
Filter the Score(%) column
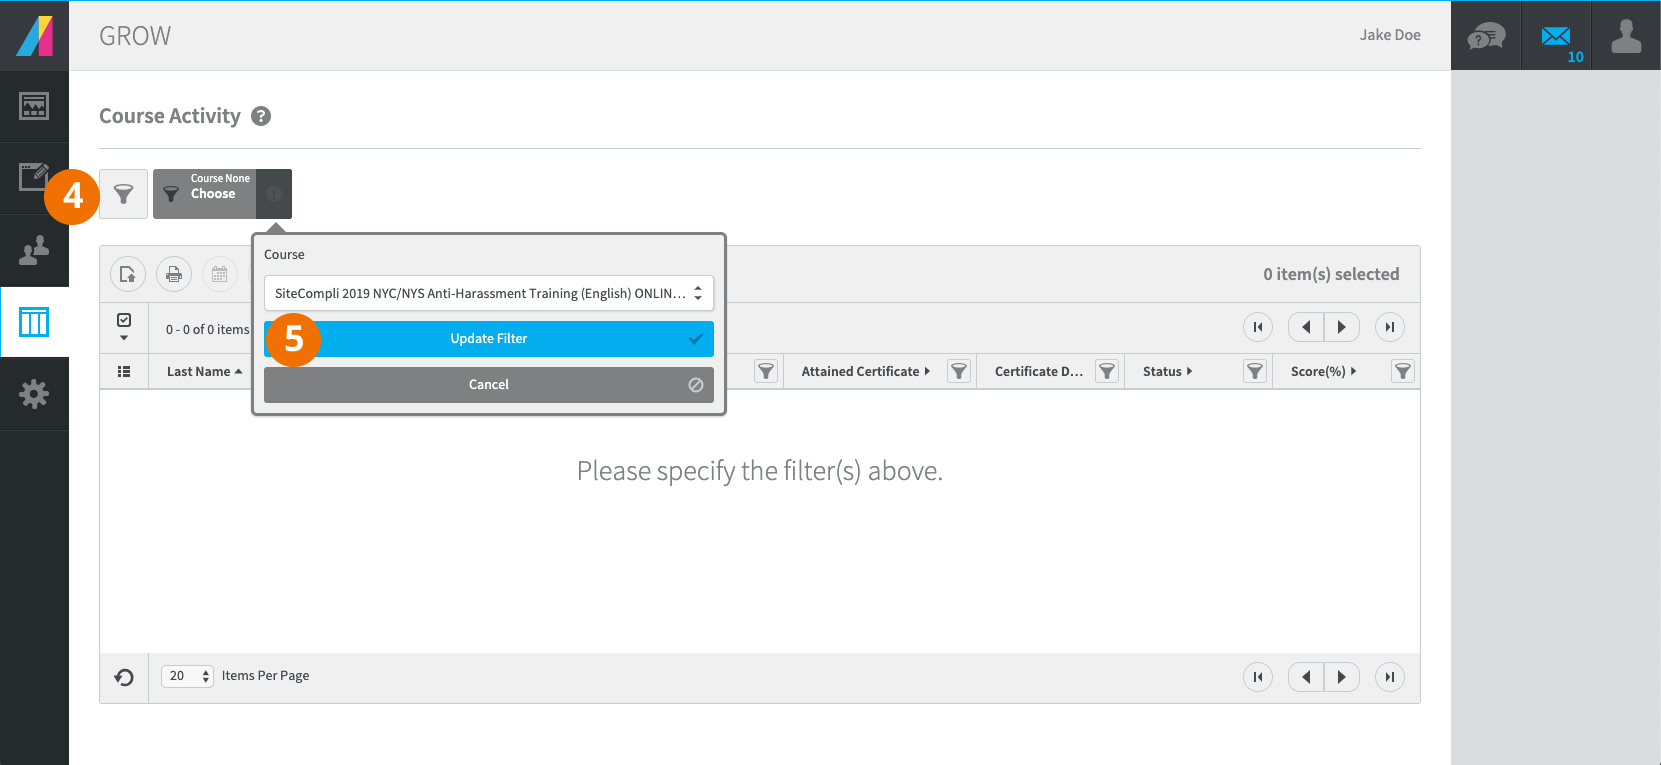pyautogui.click(x=1403, y=371)
